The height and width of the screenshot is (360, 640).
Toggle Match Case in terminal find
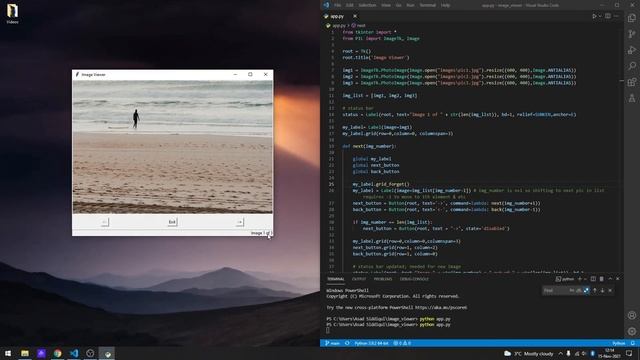pyautogui.click(x=571, y=290)
